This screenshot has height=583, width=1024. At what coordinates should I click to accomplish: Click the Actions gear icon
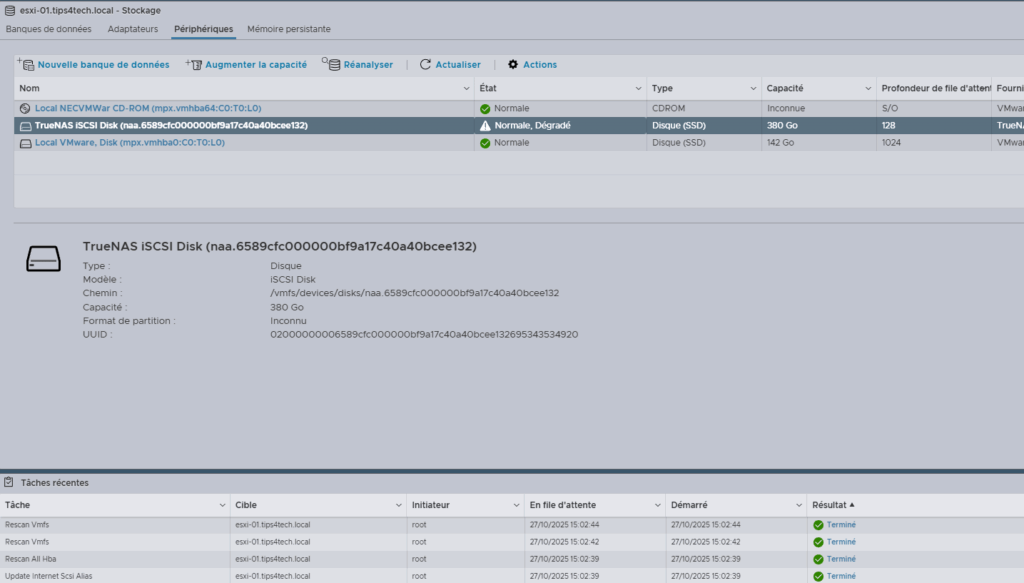513,64
